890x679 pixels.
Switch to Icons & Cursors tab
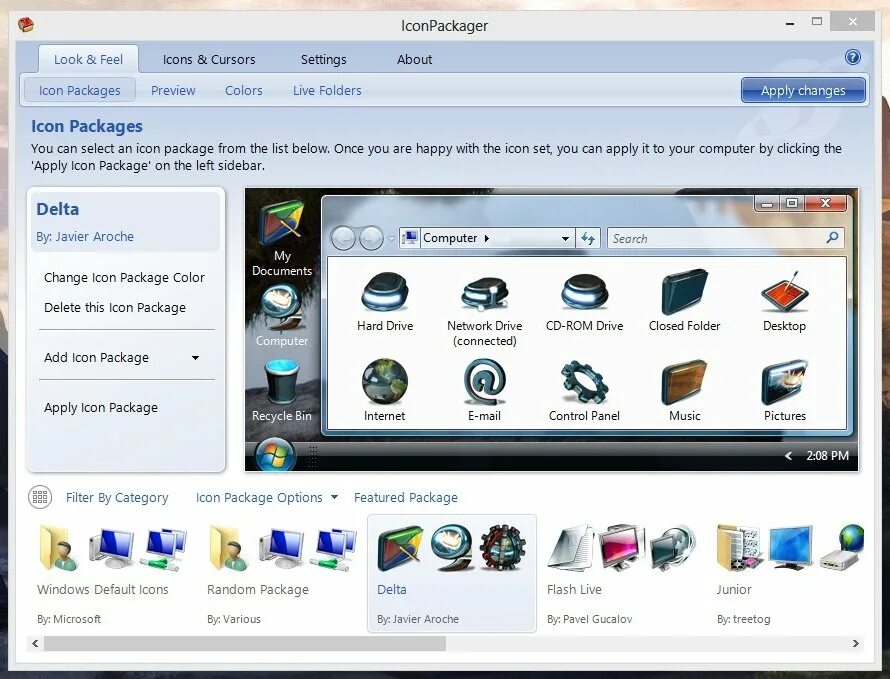tap(209, 60)
